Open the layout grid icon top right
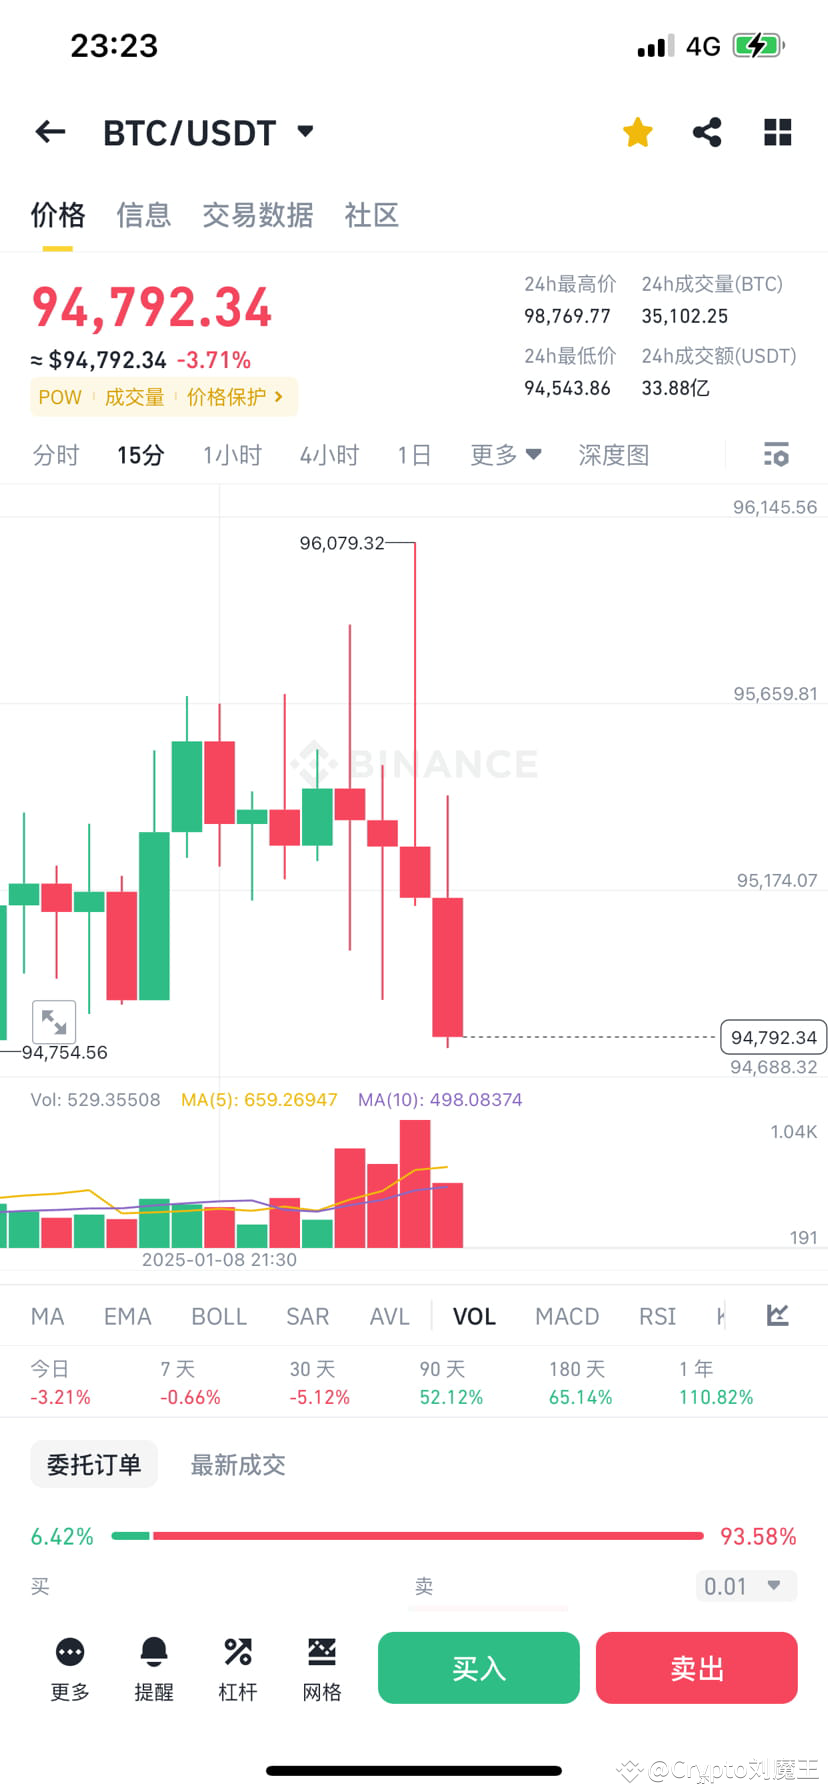 (777, 131)
